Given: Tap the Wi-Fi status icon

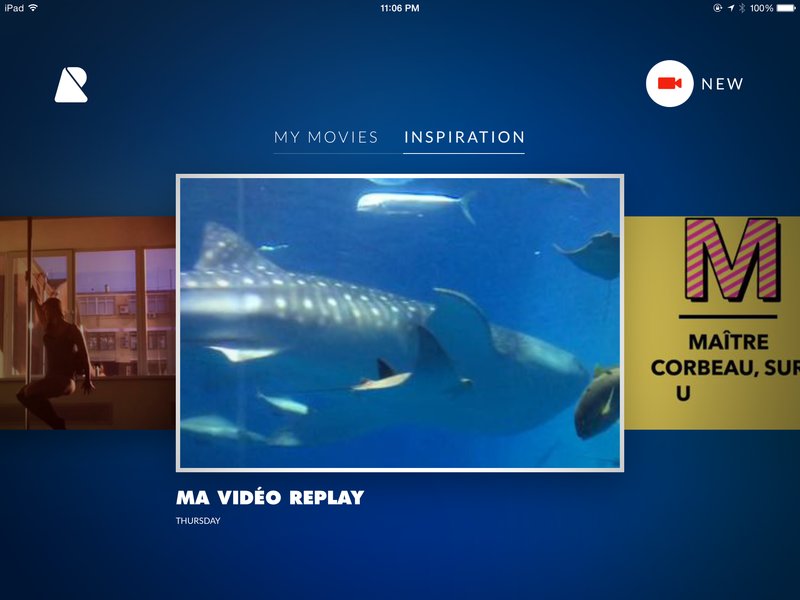Looking at the screenshot, I should [33, 8].
